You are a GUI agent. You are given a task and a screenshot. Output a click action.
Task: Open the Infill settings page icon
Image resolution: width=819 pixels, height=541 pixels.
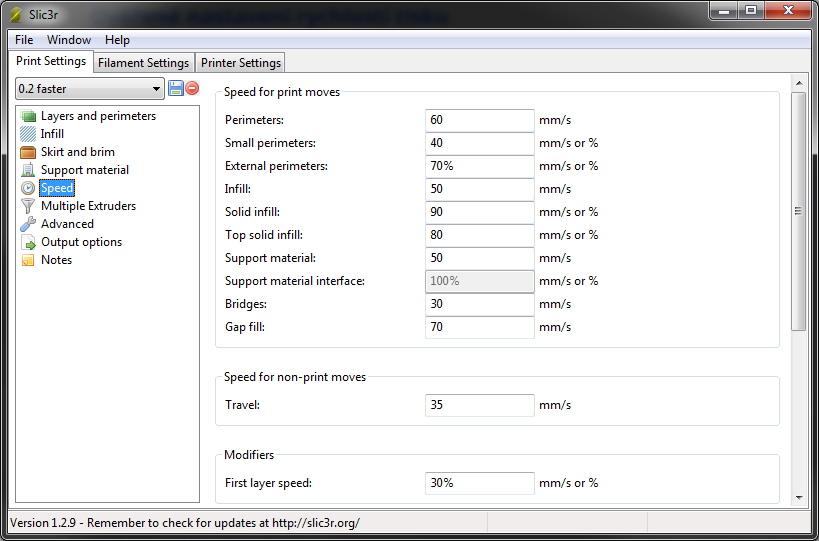[x=28, y=134]
